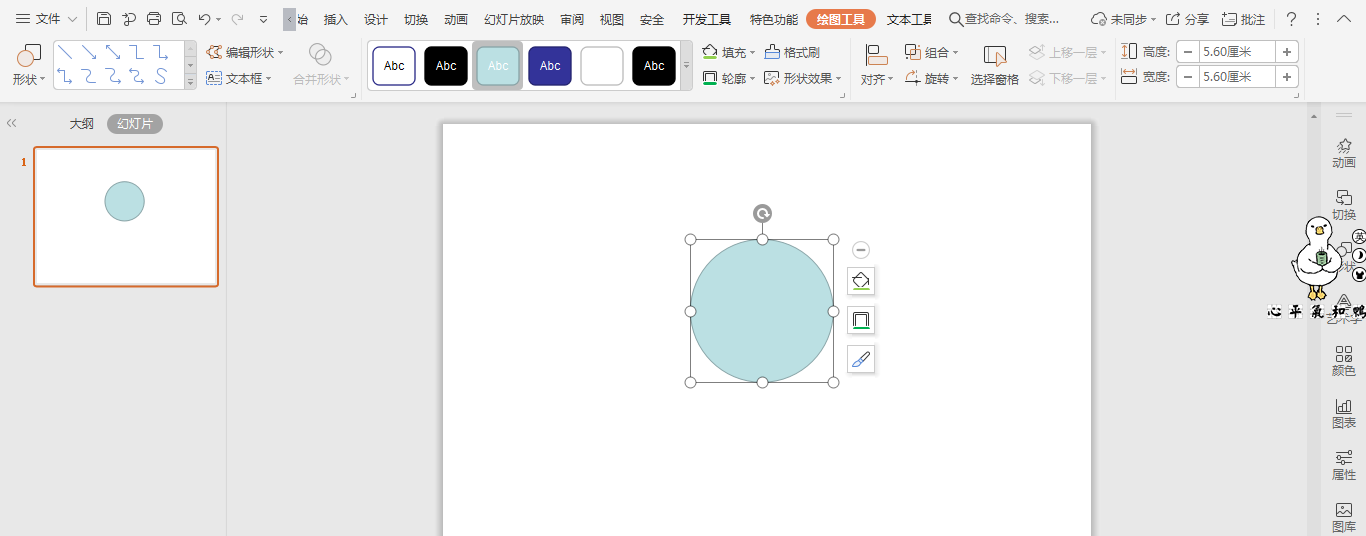Collapse the slide panel with double-chevron
The width and height of the screenshot is (1366, 536).
[12, 123]
